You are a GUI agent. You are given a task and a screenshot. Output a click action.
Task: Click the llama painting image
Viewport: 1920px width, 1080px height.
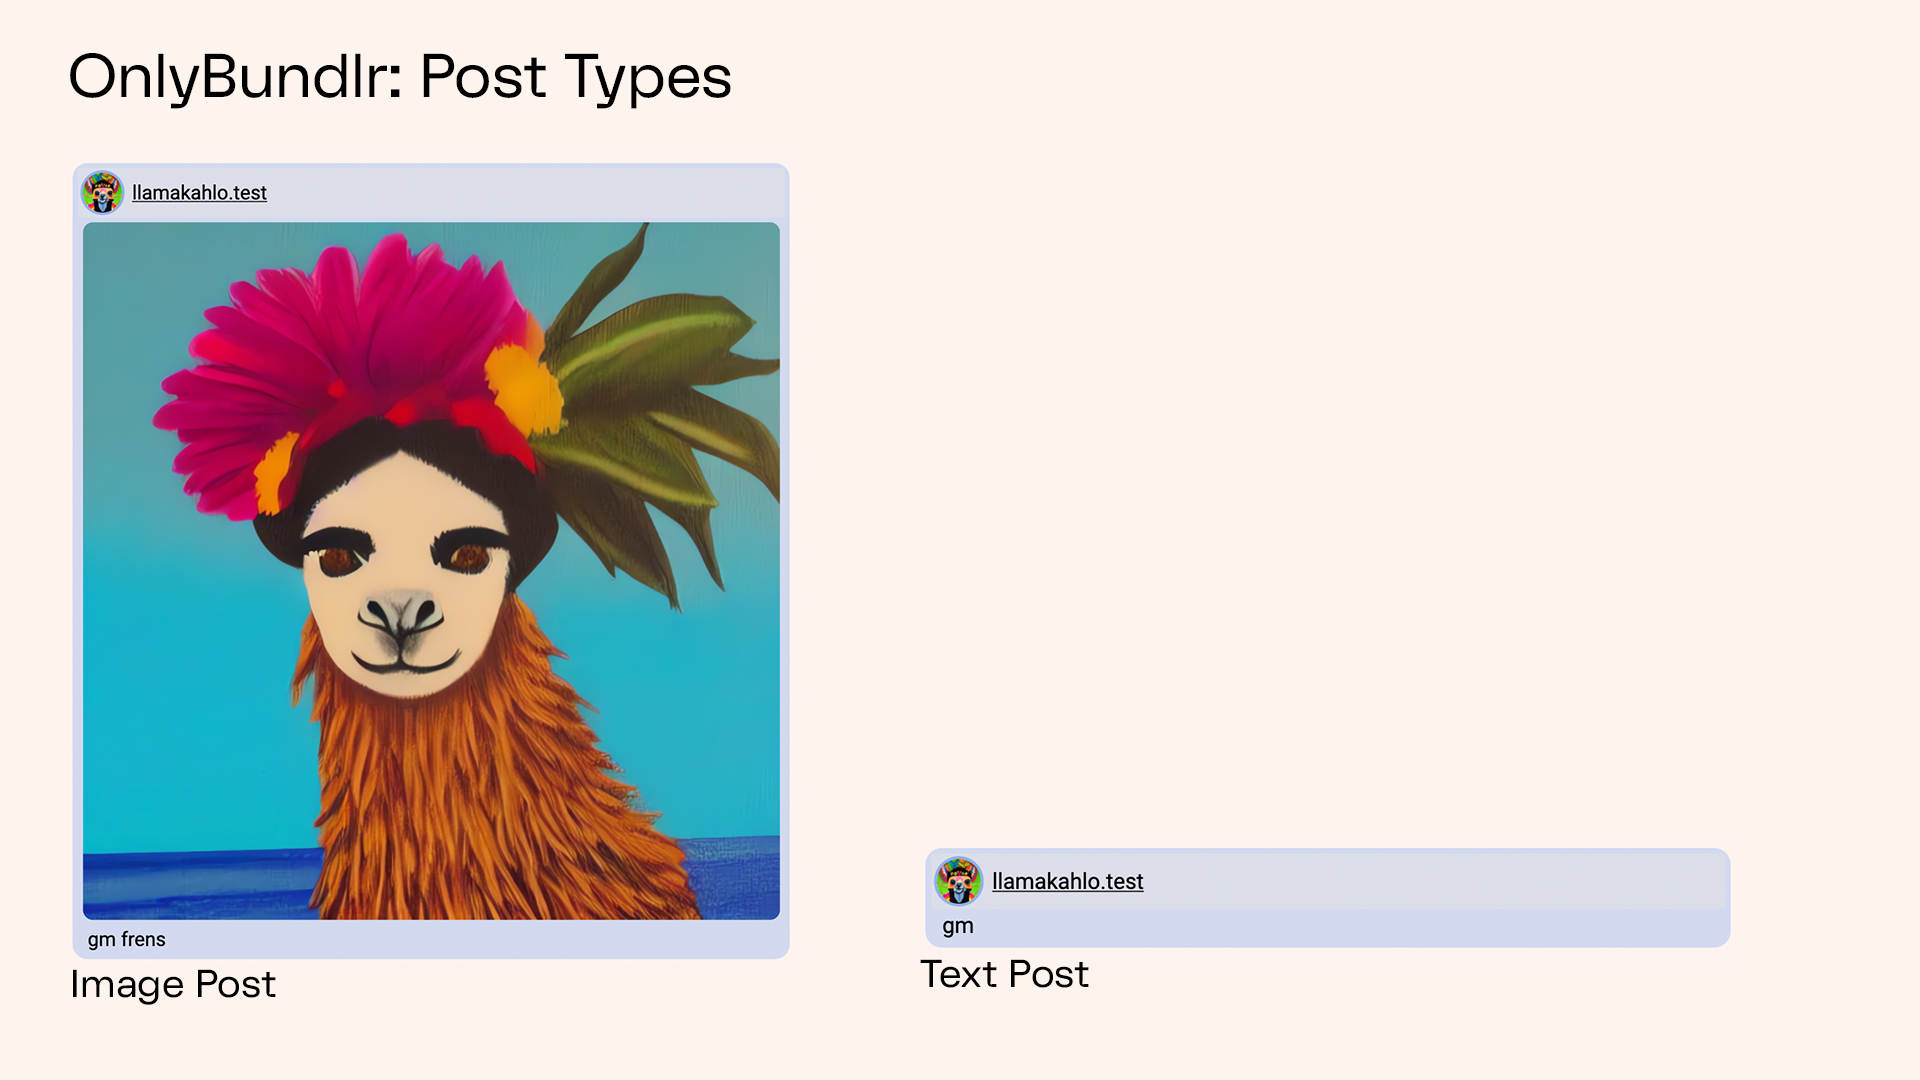tap(431, 571)
